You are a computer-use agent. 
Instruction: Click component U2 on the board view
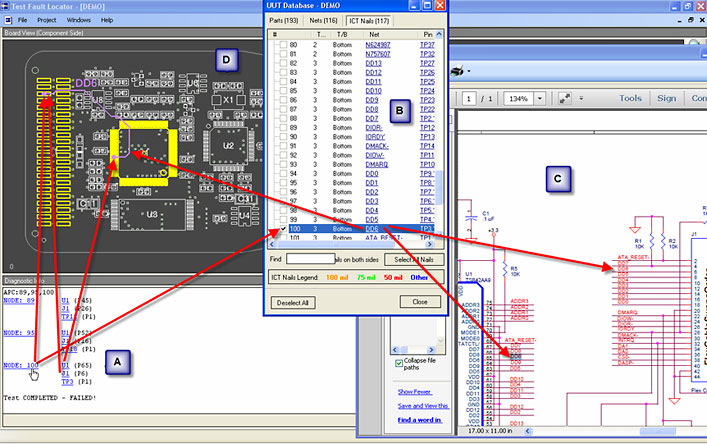229,146
